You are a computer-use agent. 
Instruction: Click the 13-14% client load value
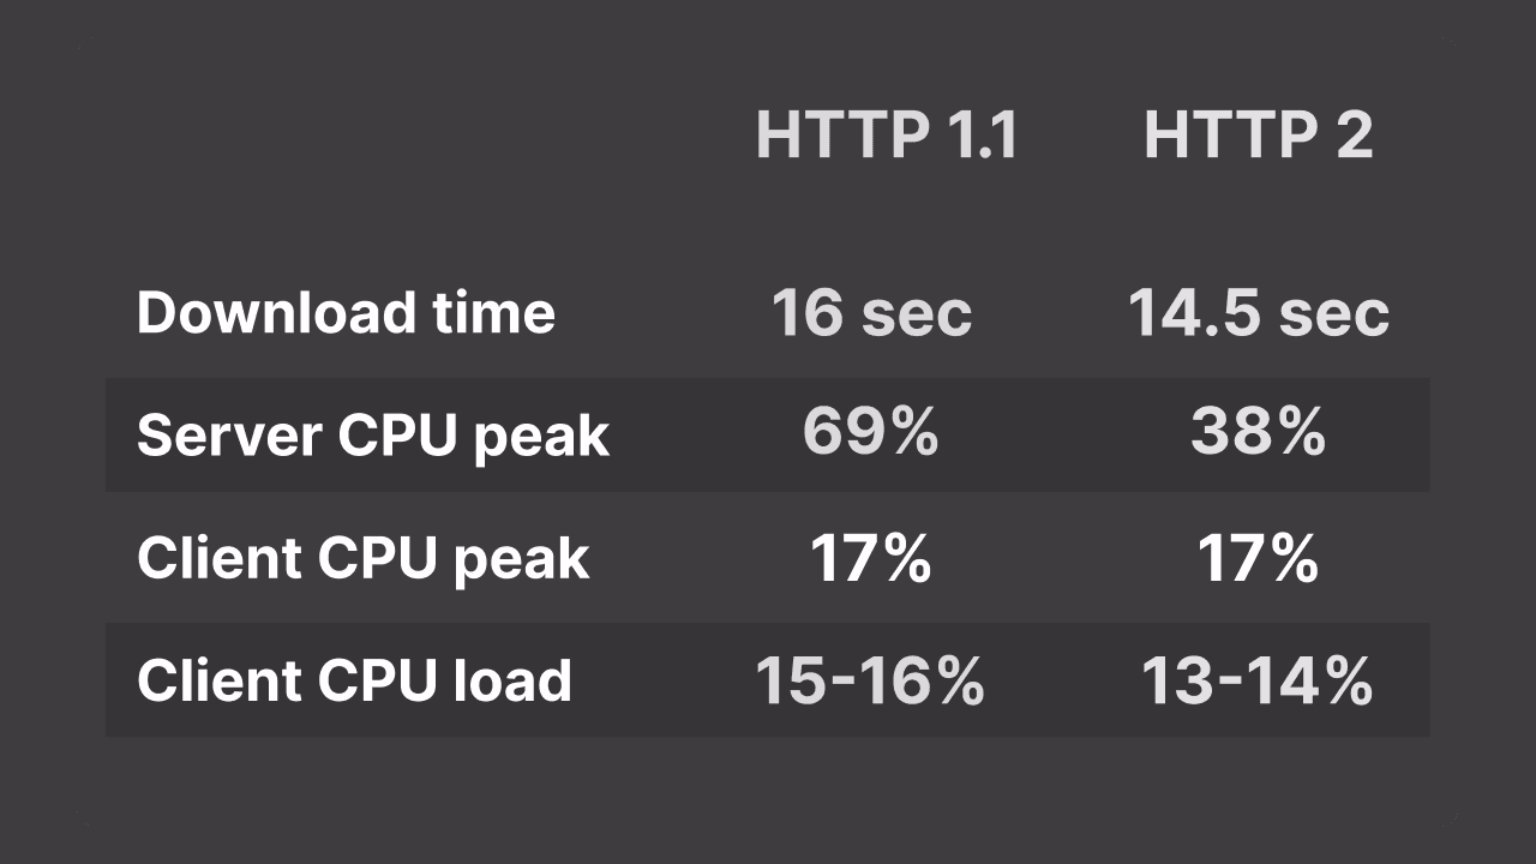[1257, 681]
